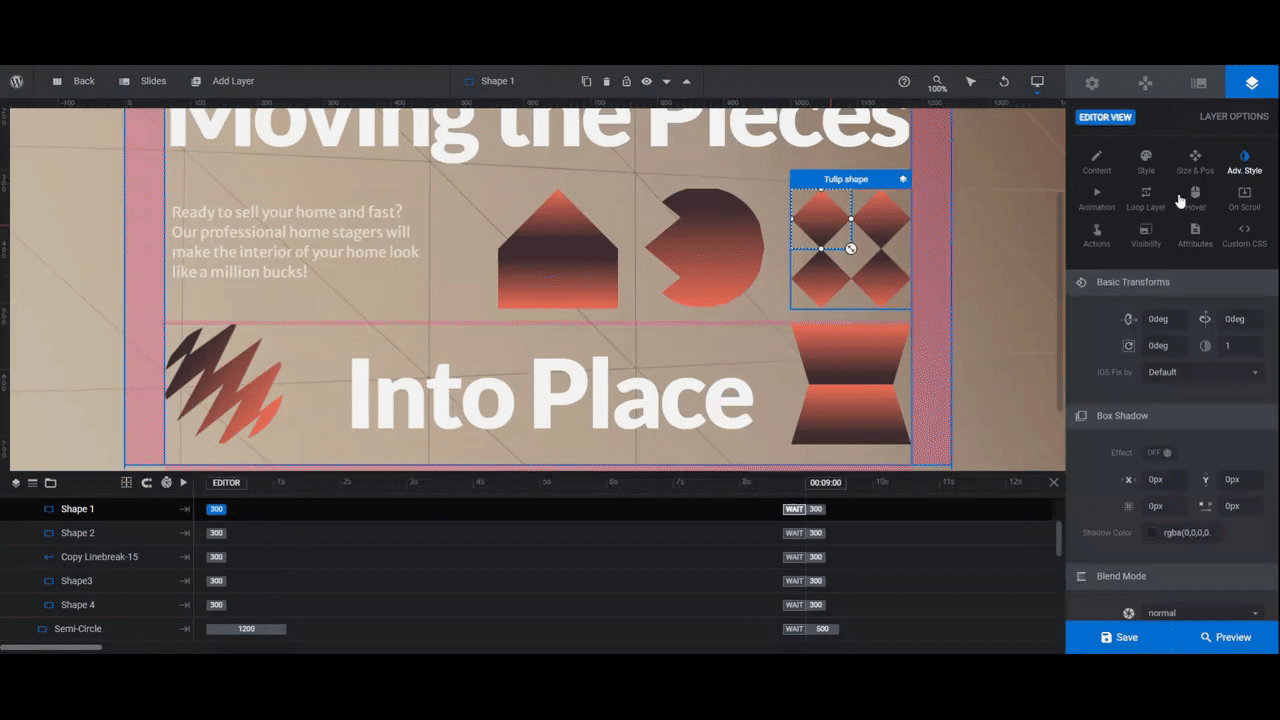Toggle the Box Shadow Effect switch

click(1158, 453)
